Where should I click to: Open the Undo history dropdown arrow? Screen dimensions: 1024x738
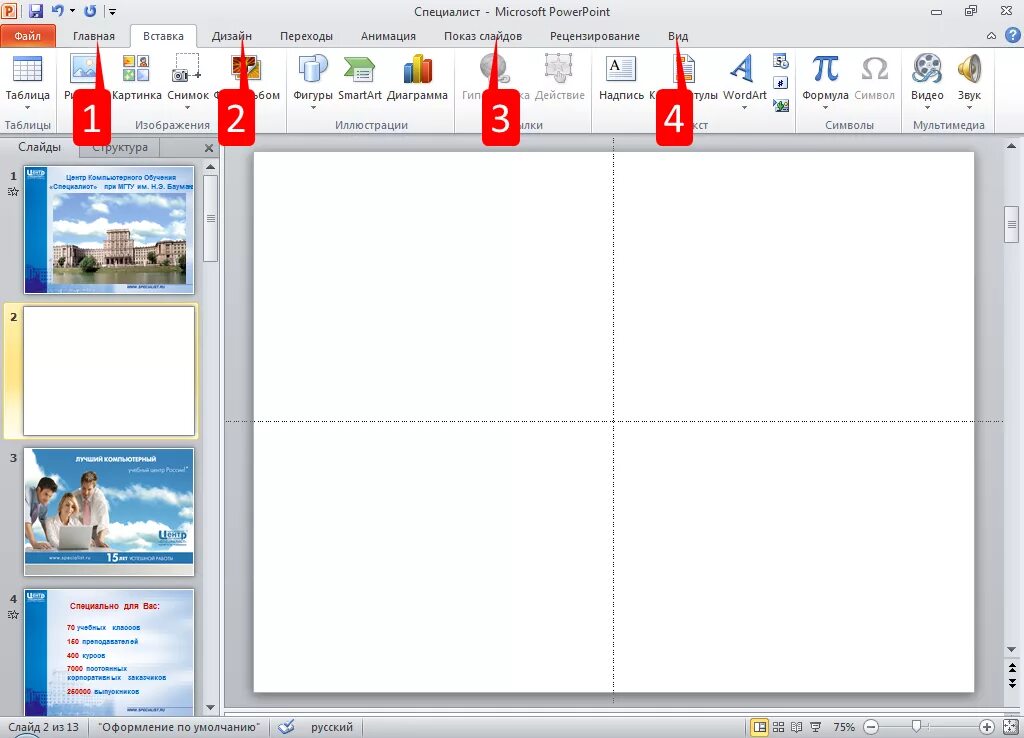pos(72,11)
